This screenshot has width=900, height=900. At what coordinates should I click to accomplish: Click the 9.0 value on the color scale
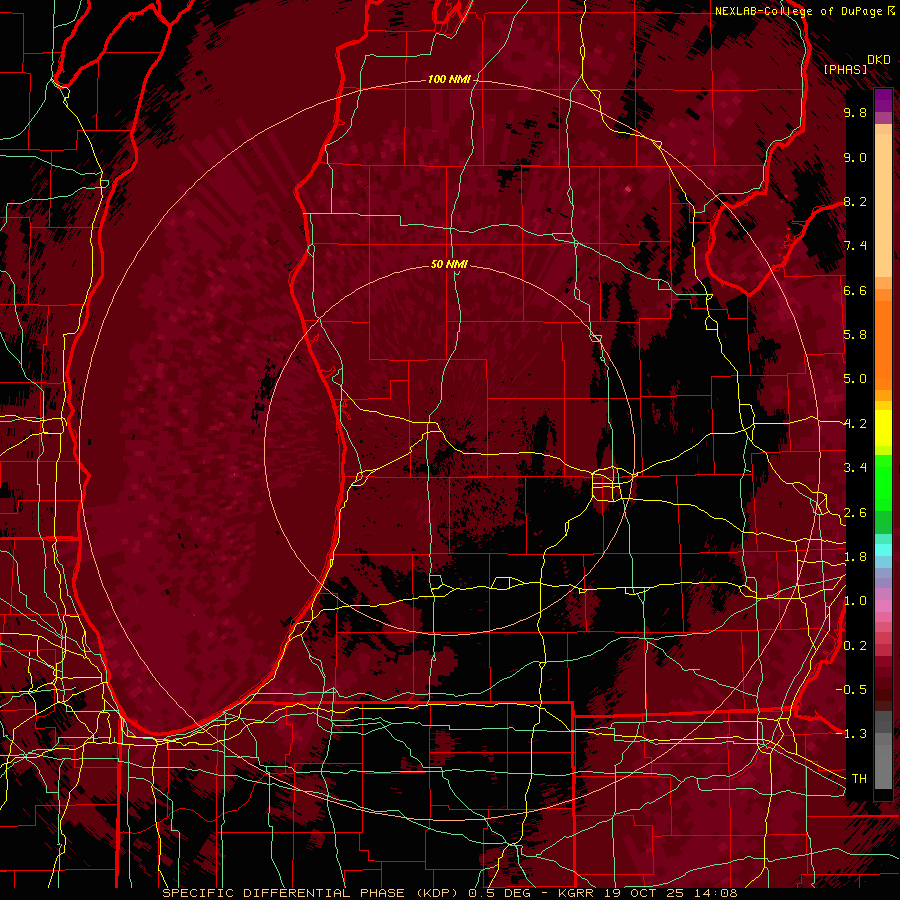855,157
